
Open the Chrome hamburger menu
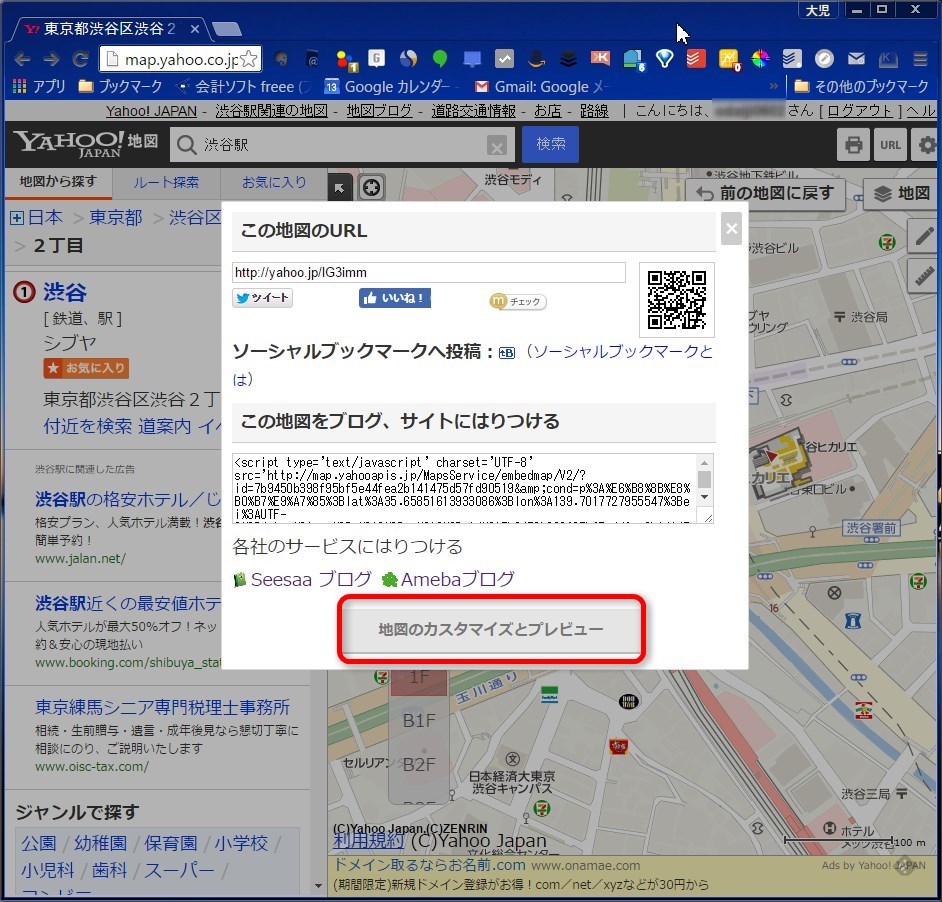(x=920, y=59)
